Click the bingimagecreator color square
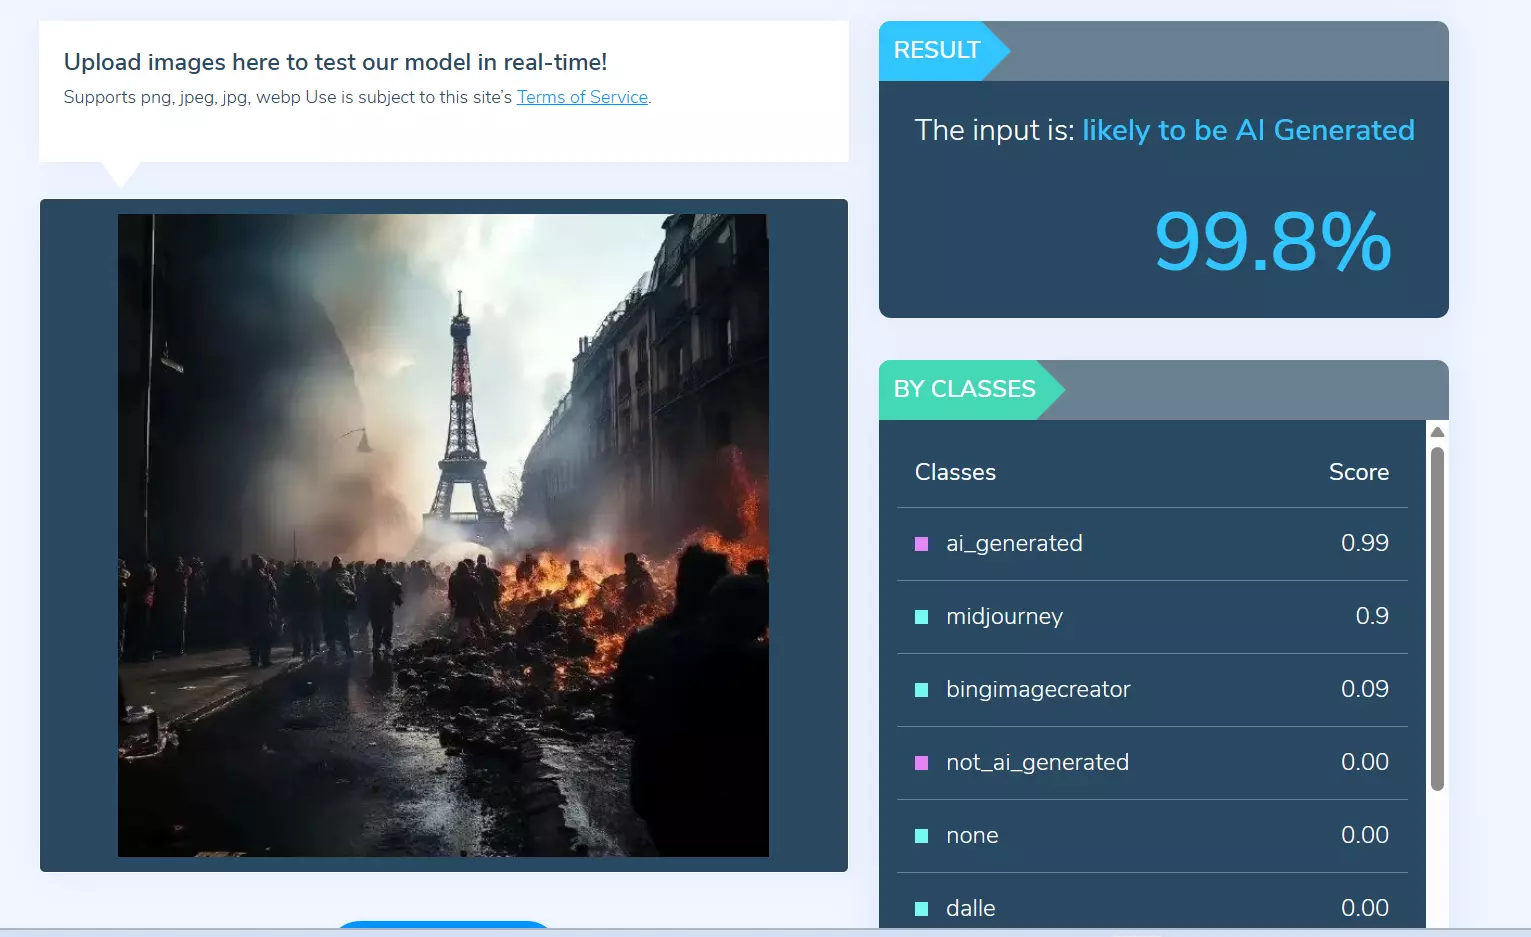 (x=922, y=690)
